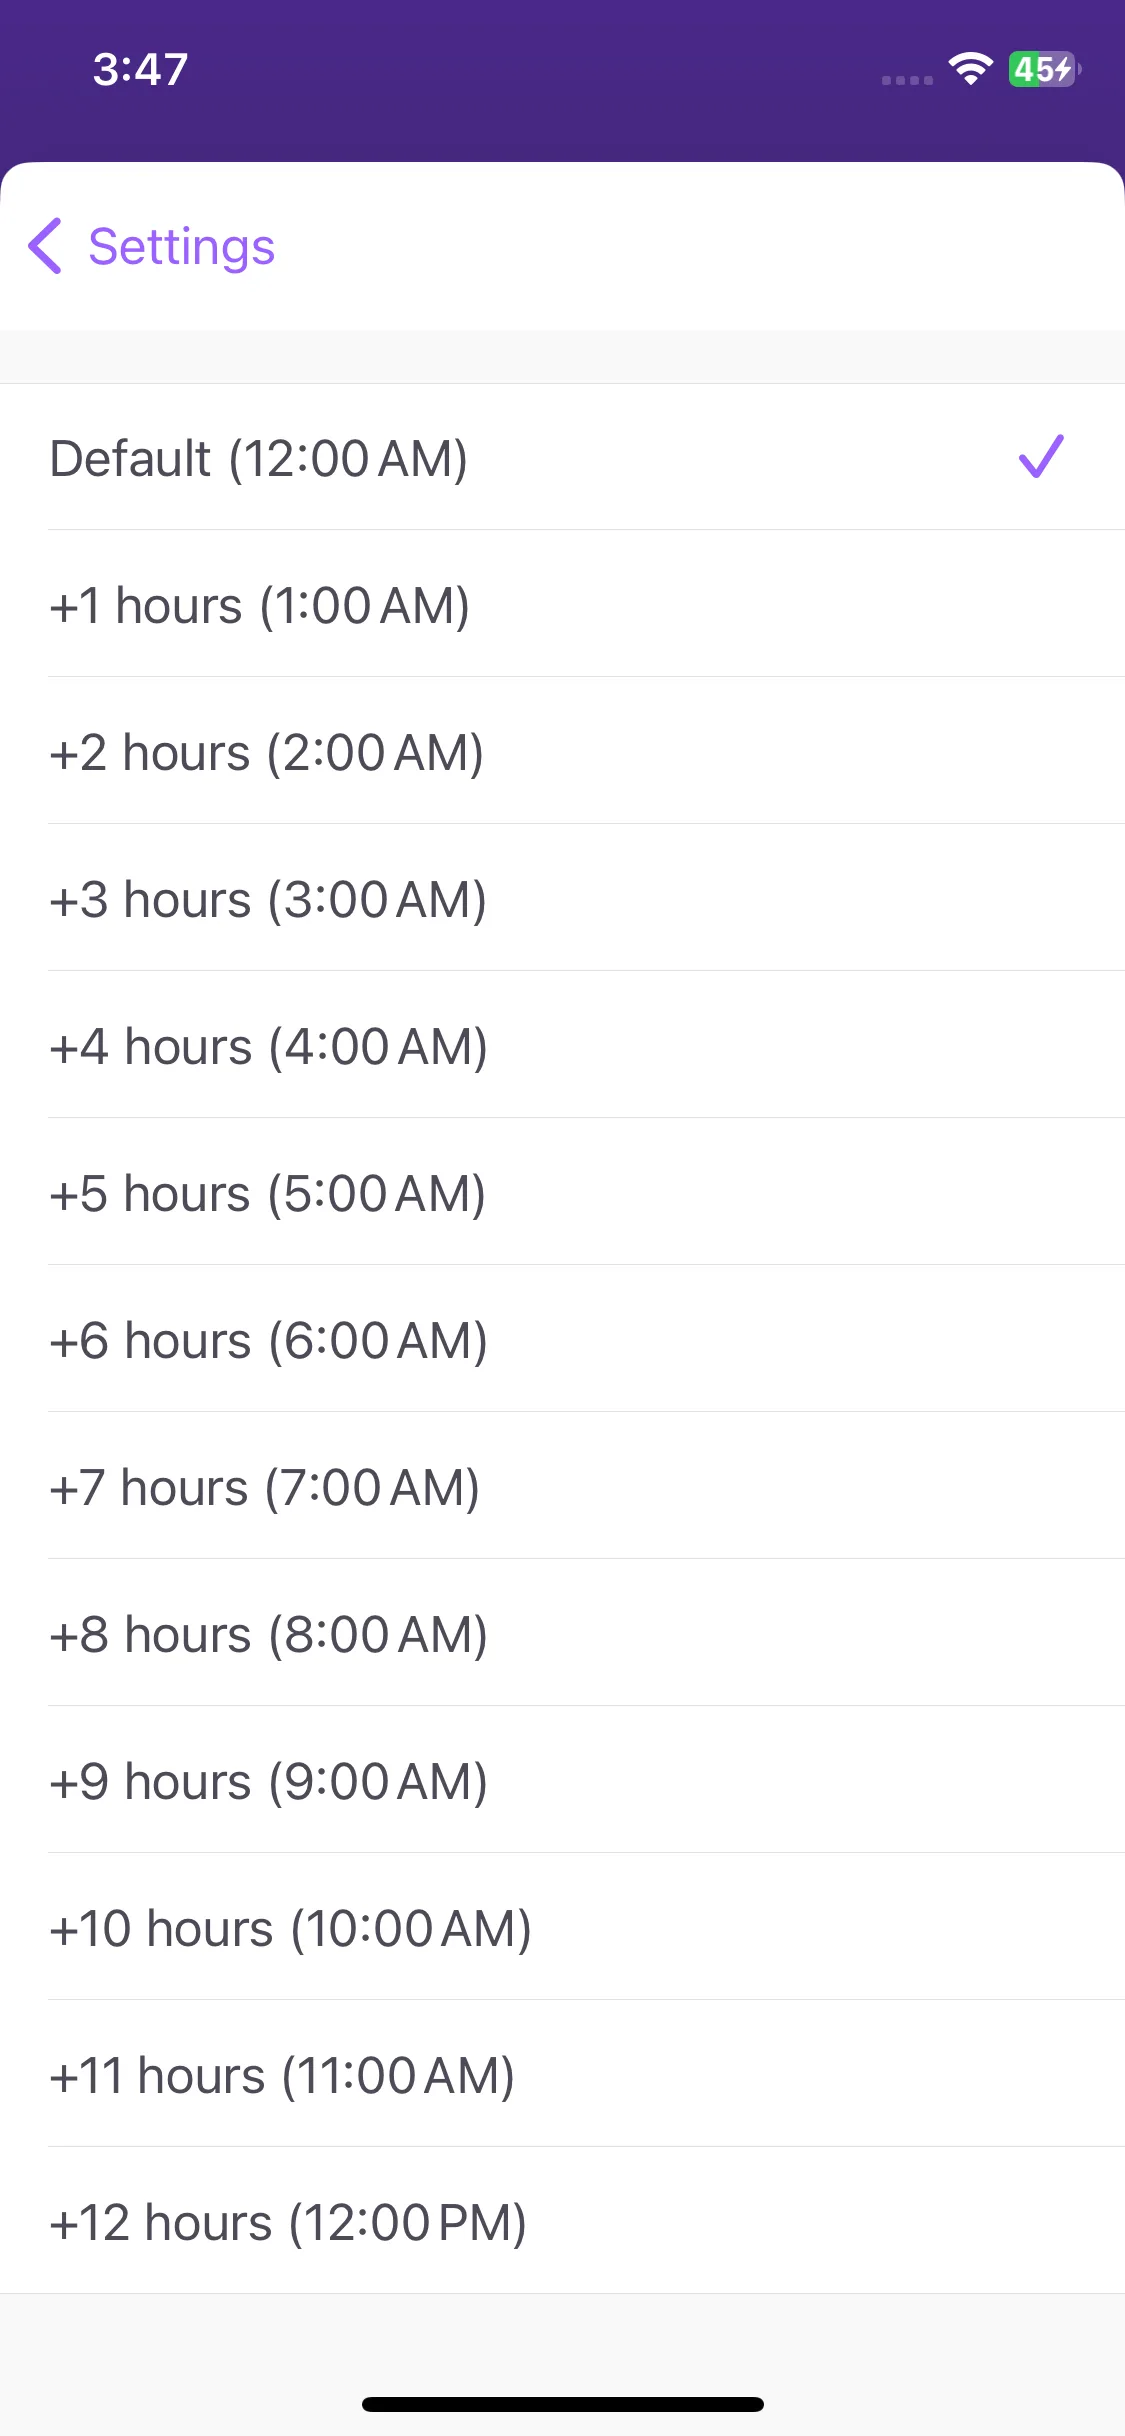This screenshot has height=2436, width=1125.
Task: Select +3 hours (3:00 AM)
Action: tap(562, 898)
